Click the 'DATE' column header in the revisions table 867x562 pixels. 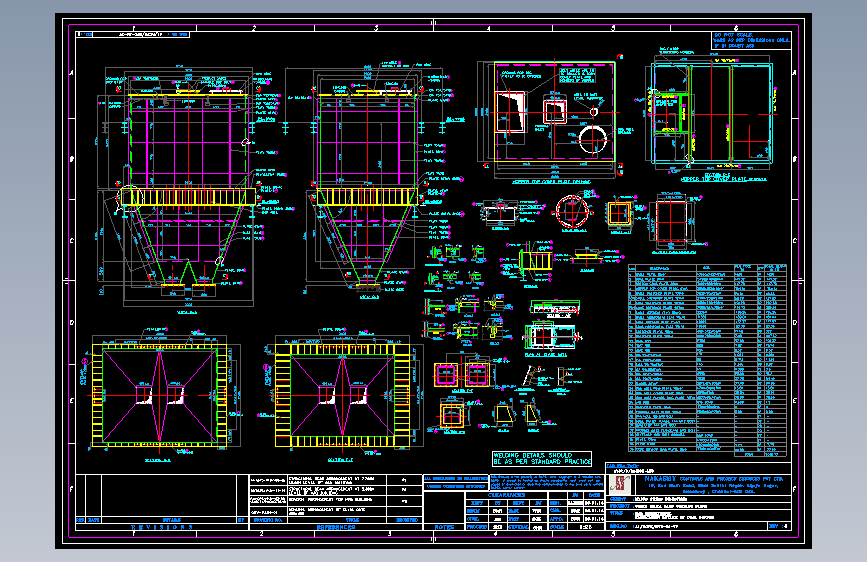(x=94, y=521)
